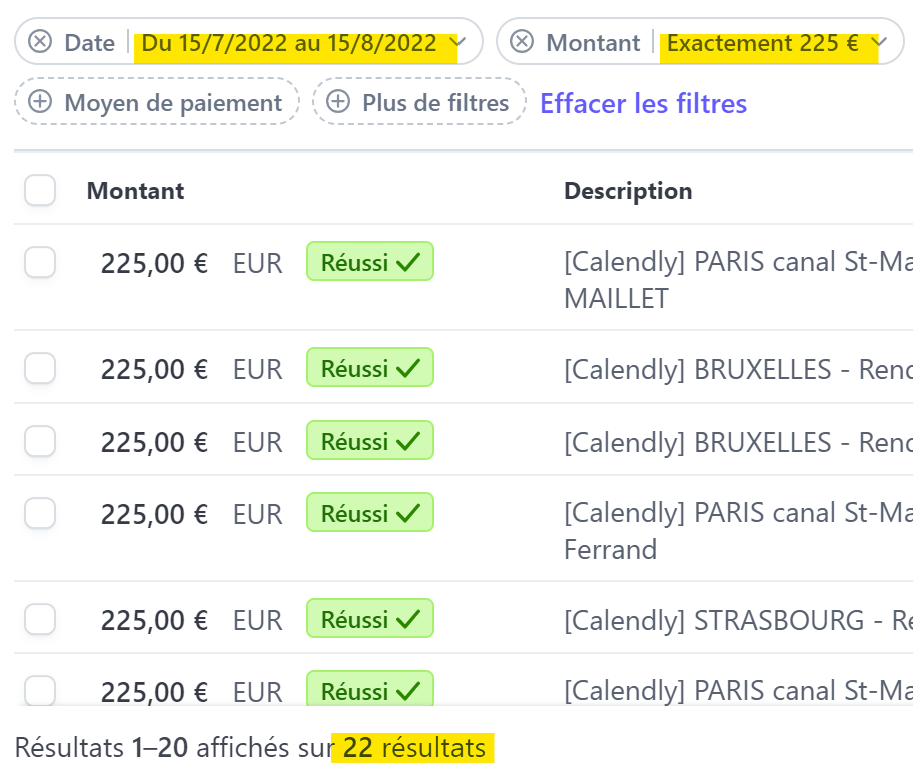This screenshot has height=780, width=914.
Task: Click the Réussi badge on STRASBOURG payment
Action: 369,619
